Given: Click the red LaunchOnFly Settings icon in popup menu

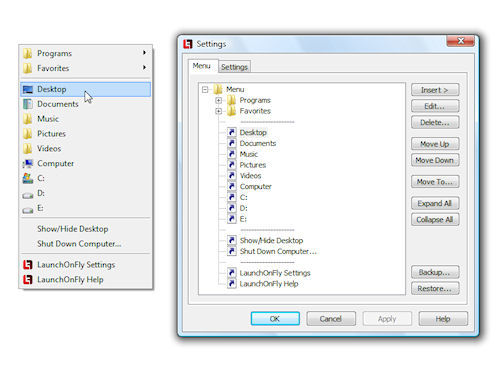Looking at the screenshot, I should (28, 265).
